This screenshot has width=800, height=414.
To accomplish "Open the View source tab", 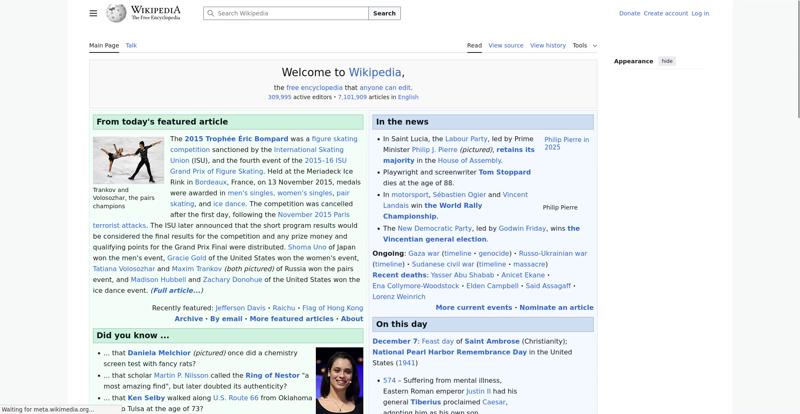I will tap(506, 45).
